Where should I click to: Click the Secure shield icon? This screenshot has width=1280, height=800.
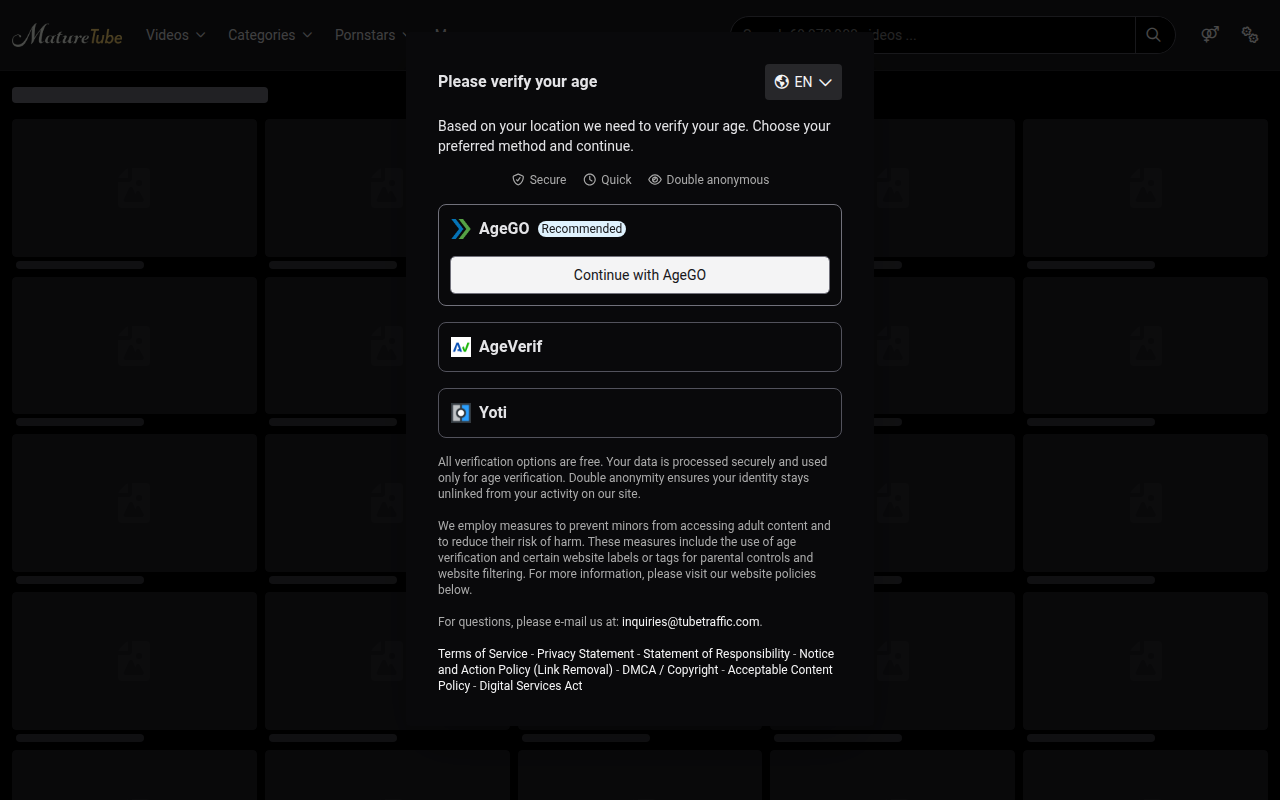click(x=518, y=180)
